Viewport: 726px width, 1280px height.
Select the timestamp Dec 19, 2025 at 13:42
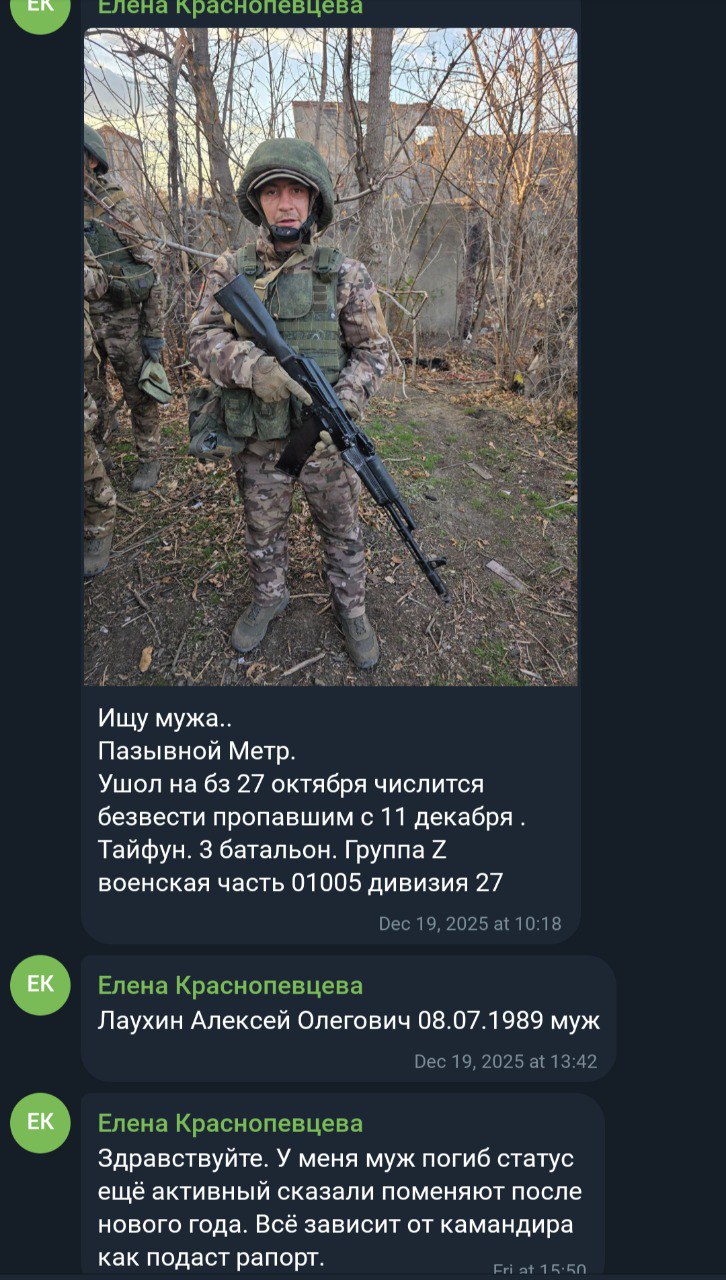(506, 1062)
